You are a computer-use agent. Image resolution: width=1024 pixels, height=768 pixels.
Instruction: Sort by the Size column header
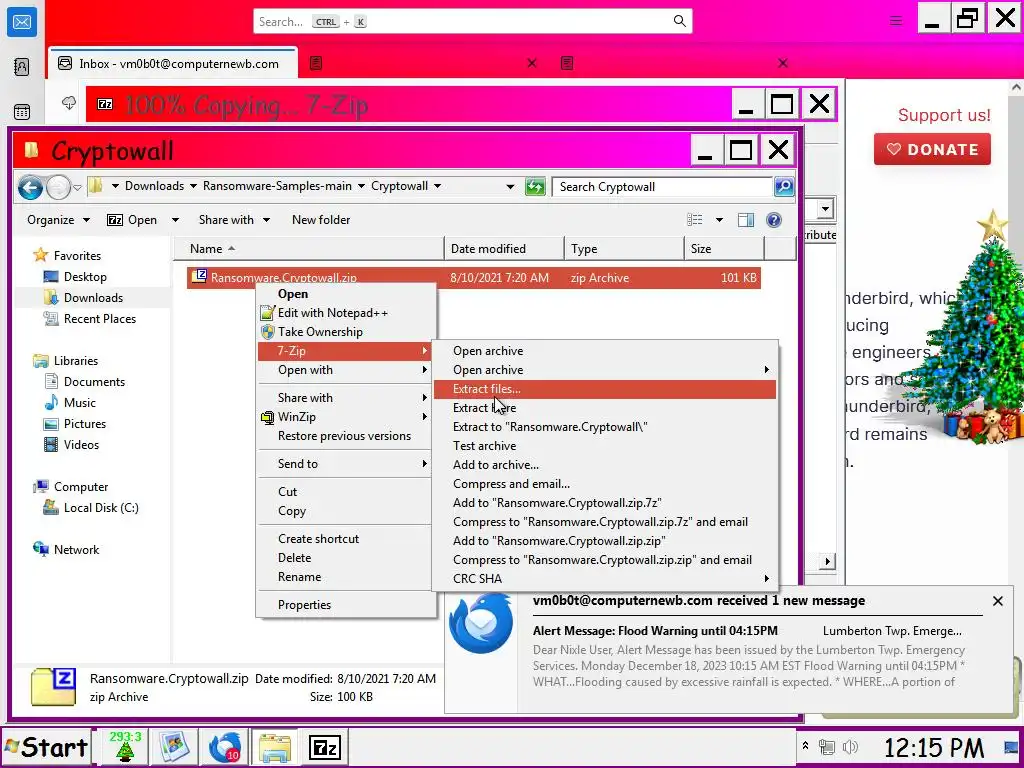[724, 249]
